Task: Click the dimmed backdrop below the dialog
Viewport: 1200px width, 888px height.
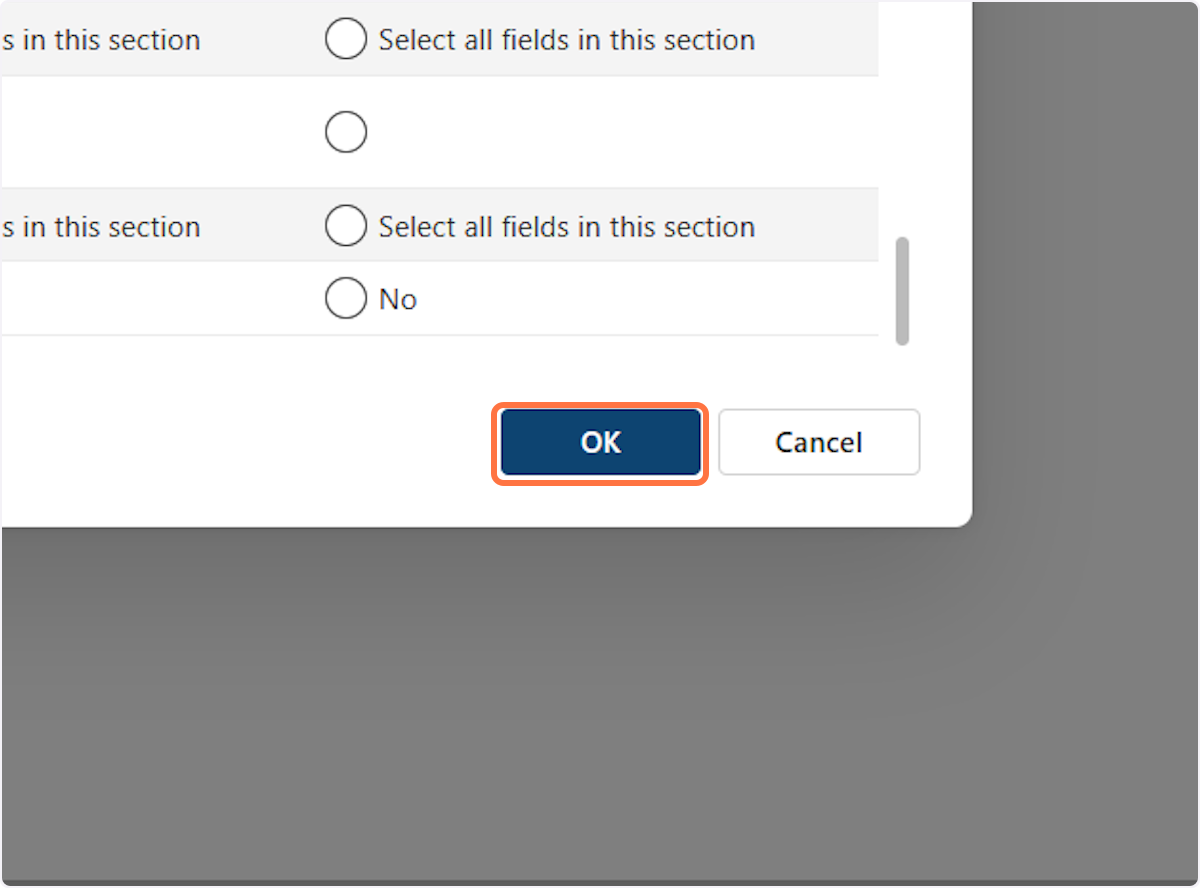Action: 500,700
